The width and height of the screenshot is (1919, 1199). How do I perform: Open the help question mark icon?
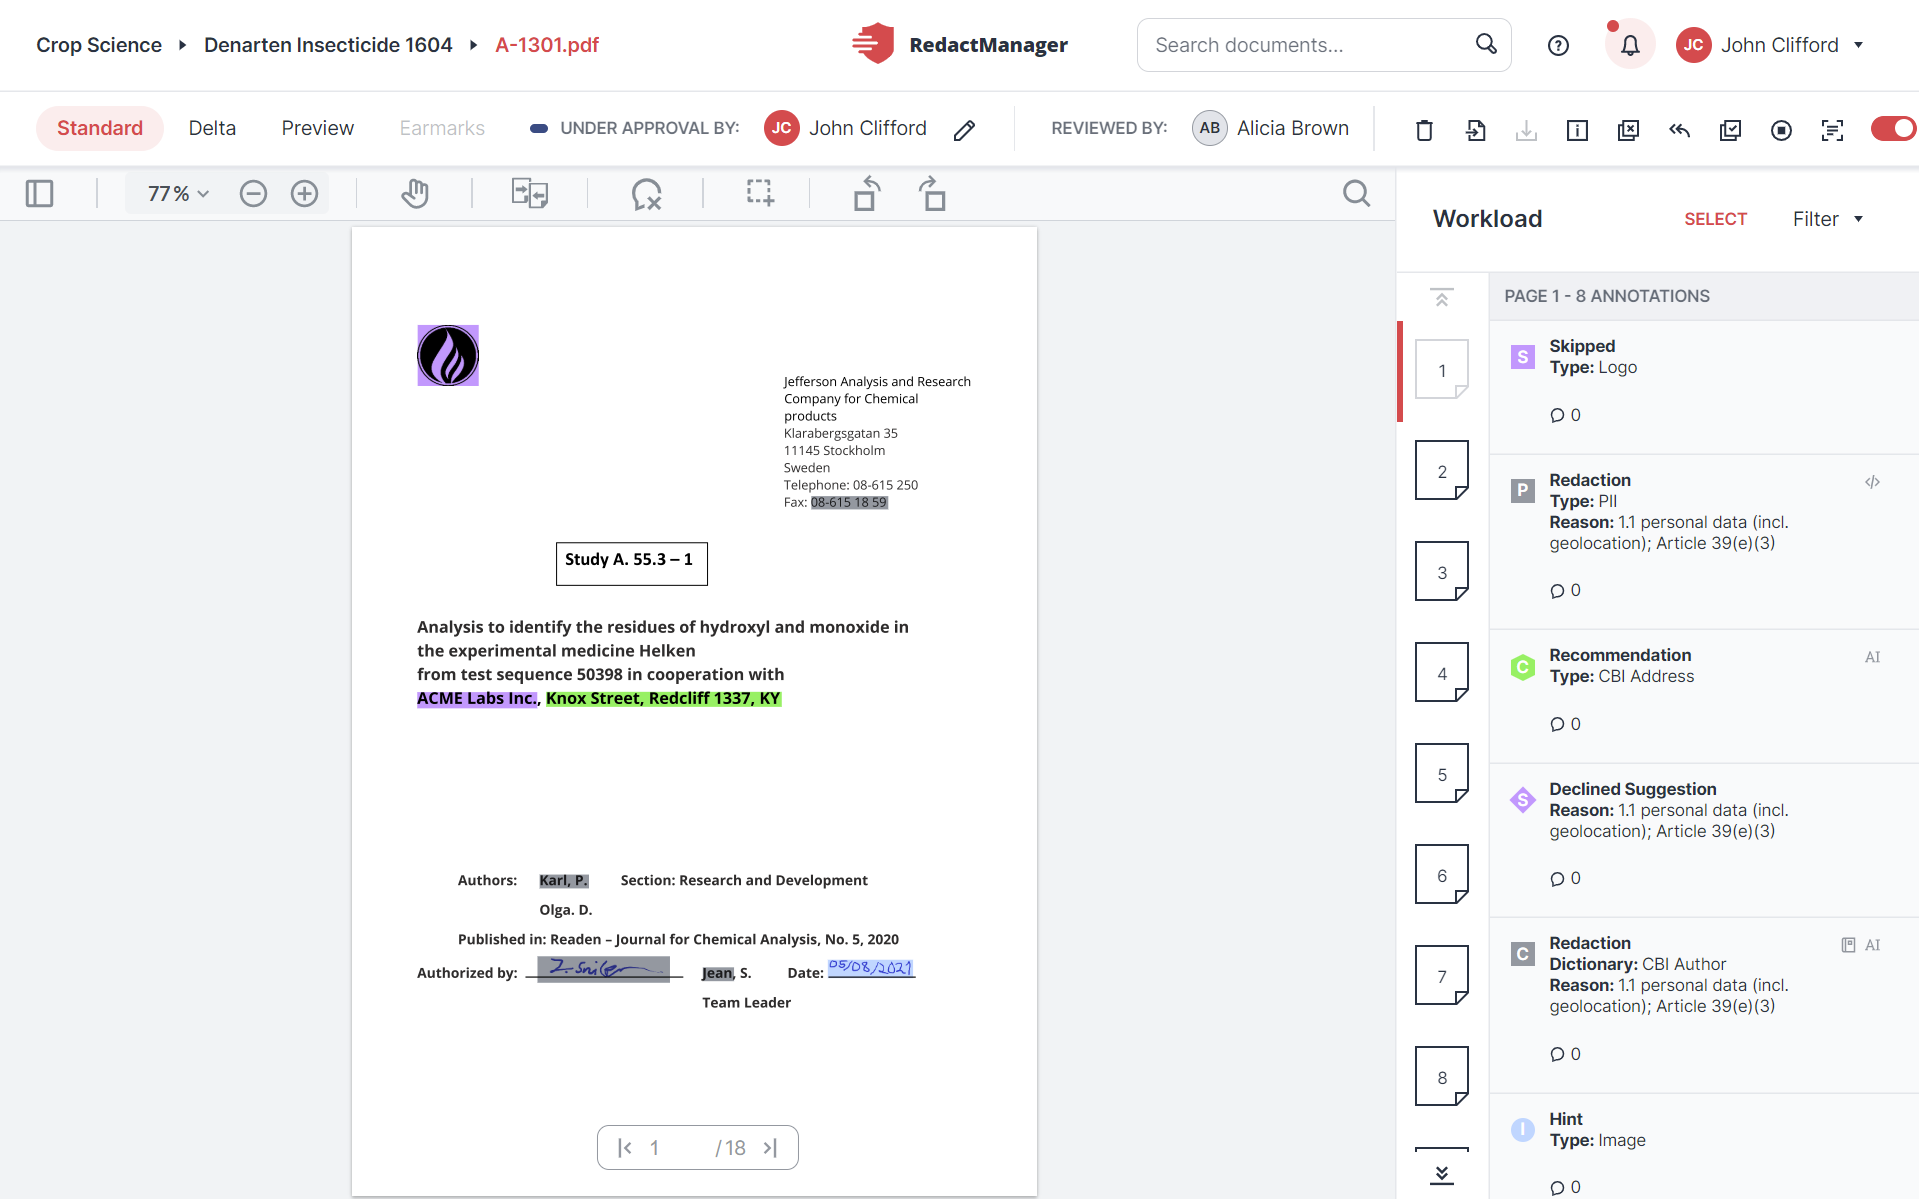pyautogui.click(x=1558, y=45)
